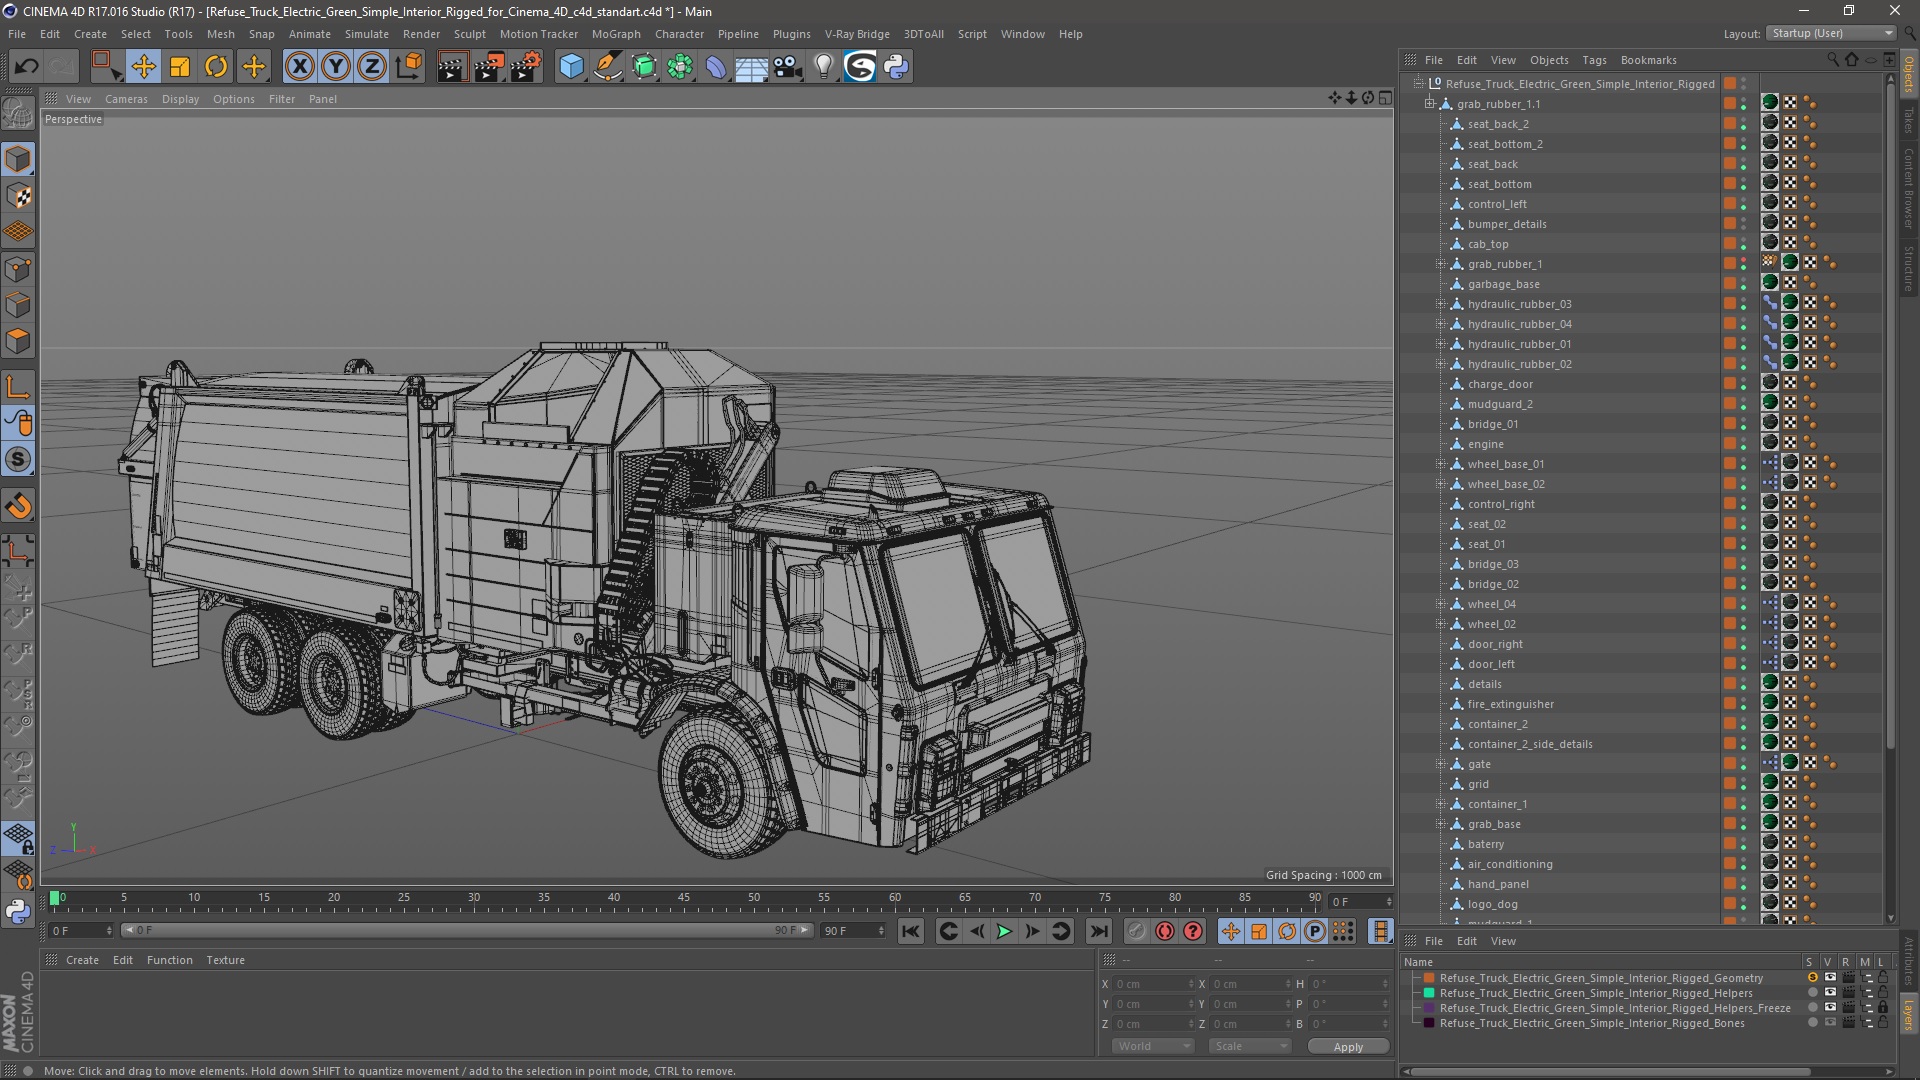The image size is (1920, 1080).
Task: Toggle view eye for Rigged_Helpers layer
Action: (x=1830, y=993)
